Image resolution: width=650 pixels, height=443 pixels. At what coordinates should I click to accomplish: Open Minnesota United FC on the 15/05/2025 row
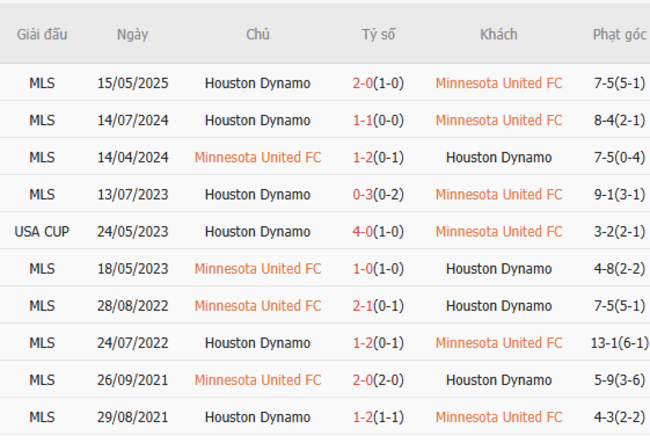pyautogui.click(x=498, y=83)
